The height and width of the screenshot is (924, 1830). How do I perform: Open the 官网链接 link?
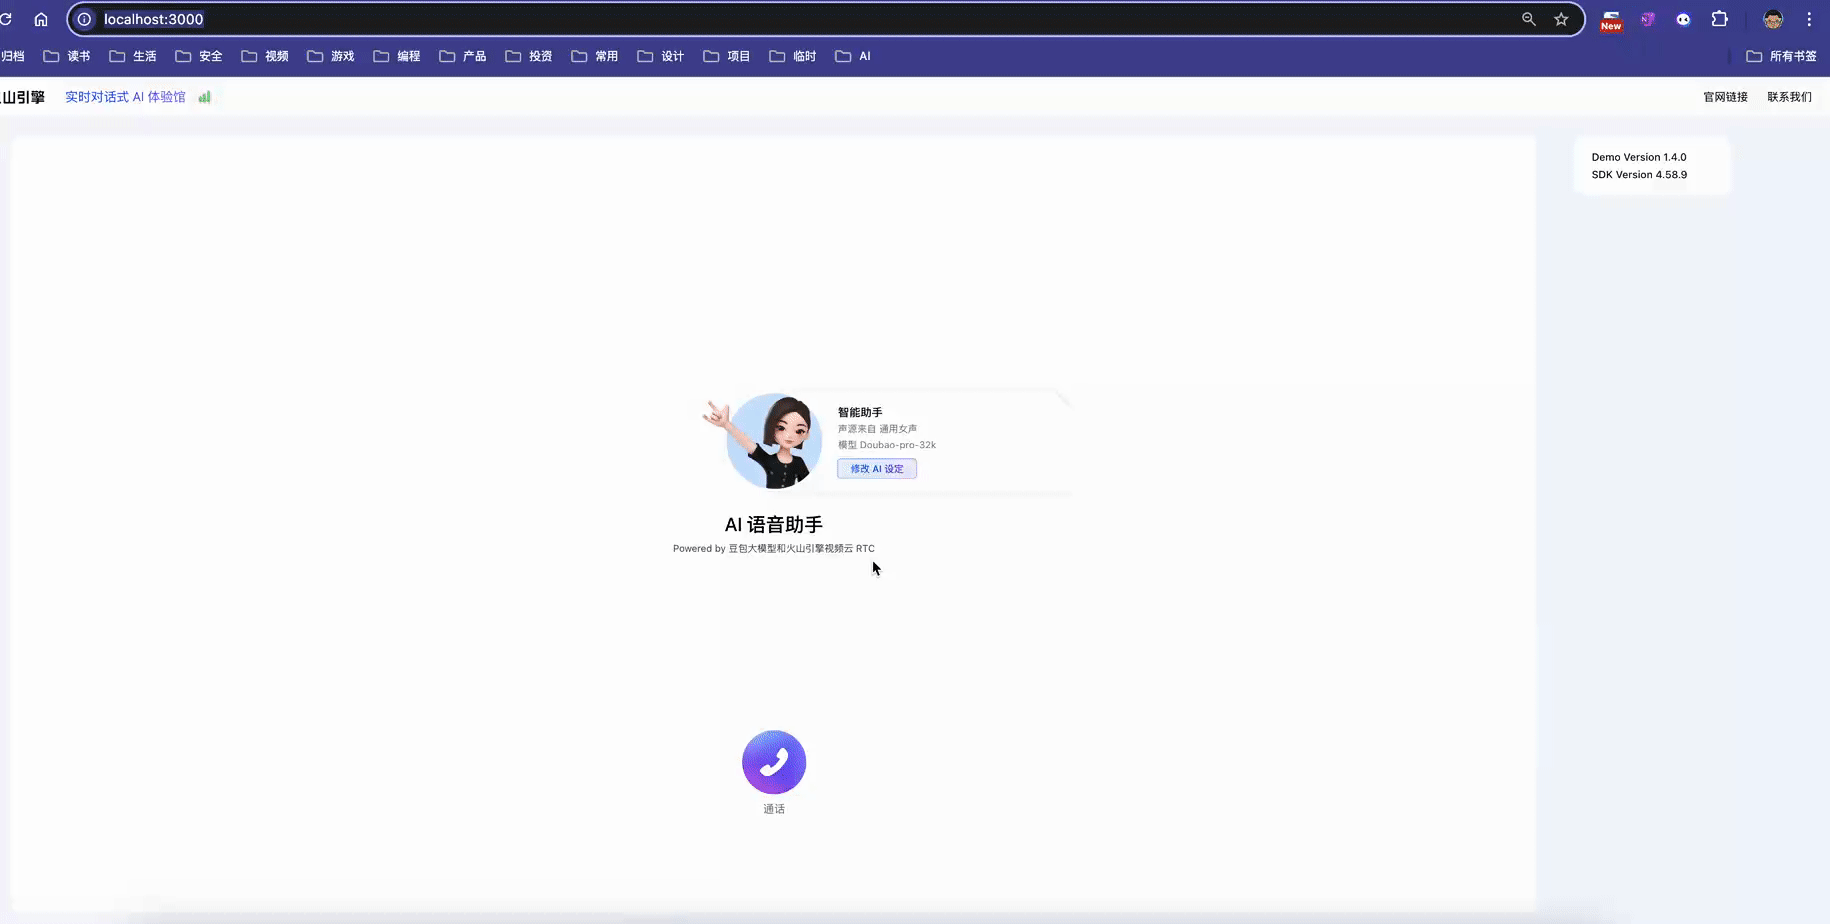1725,97
